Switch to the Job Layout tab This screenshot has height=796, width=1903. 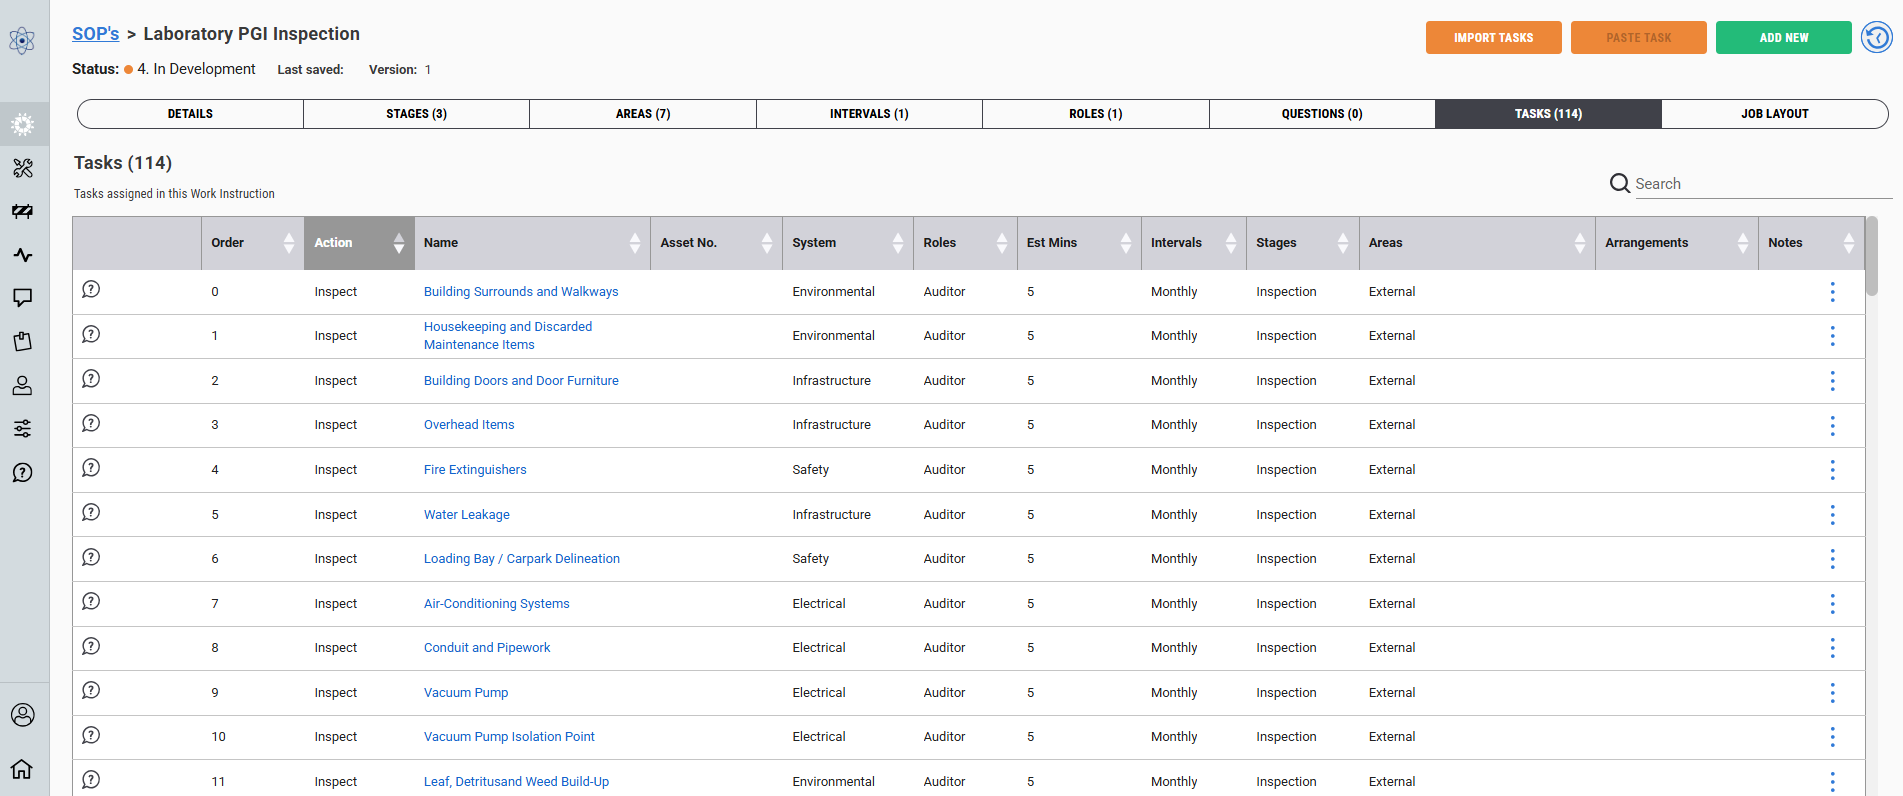tap(1774, 114)
